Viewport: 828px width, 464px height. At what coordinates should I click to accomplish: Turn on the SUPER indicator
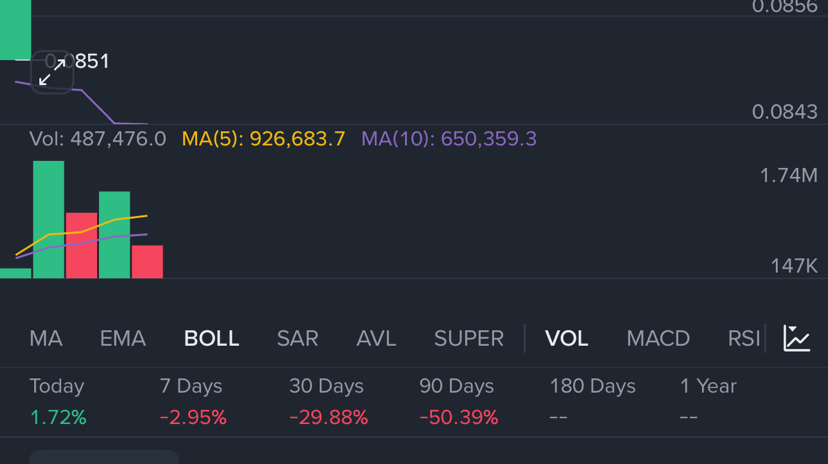tap(468, 339)
